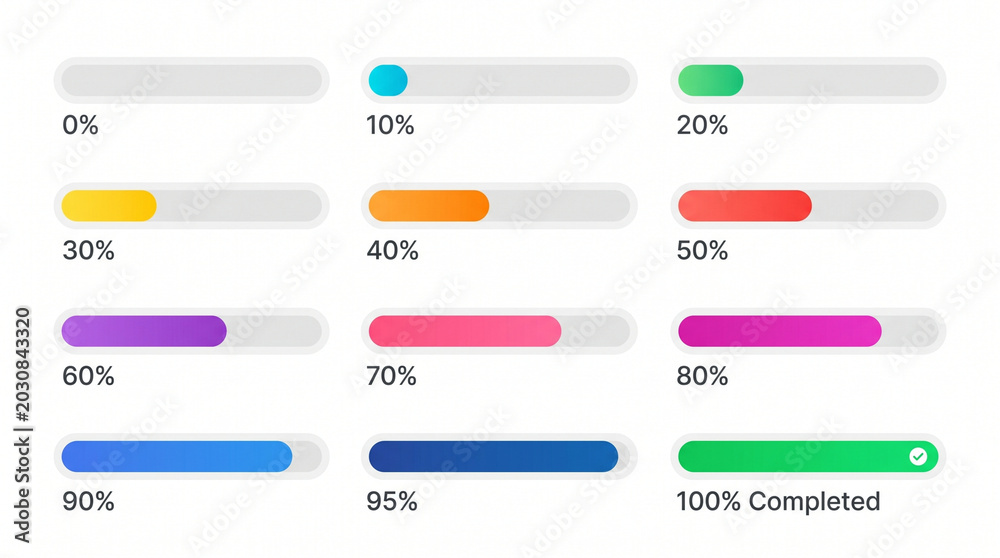This screenshot has height=558, width=1000.
Task: Click the cyan fill of the 10% bar
Action: point(388,80)
